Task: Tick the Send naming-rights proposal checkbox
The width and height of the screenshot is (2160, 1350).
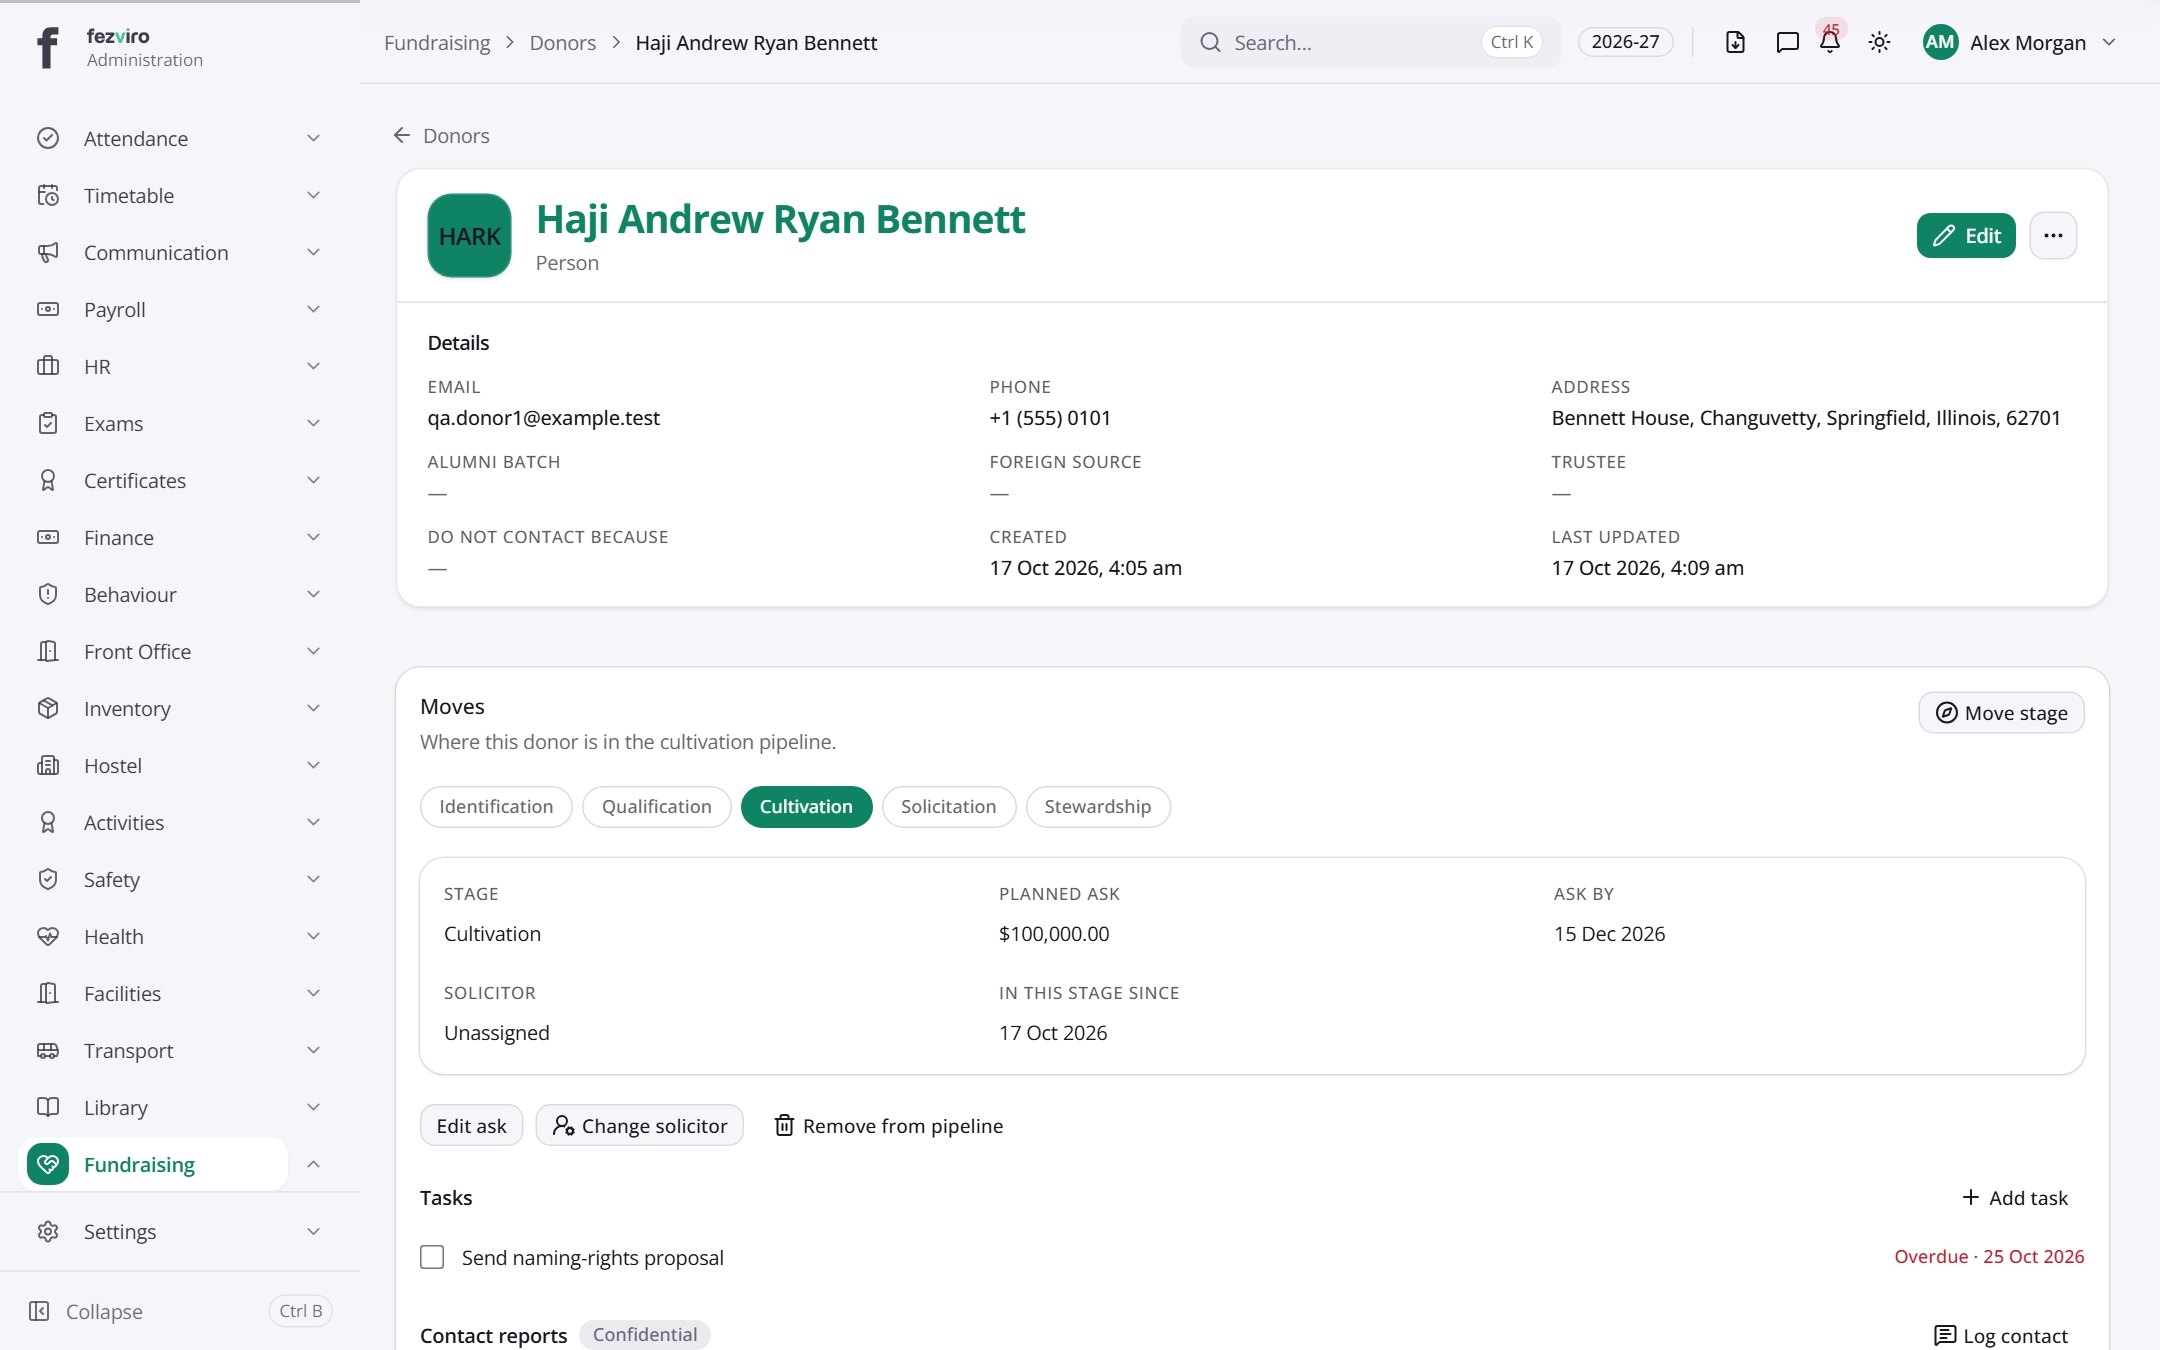Action: tap(432, 1257)
